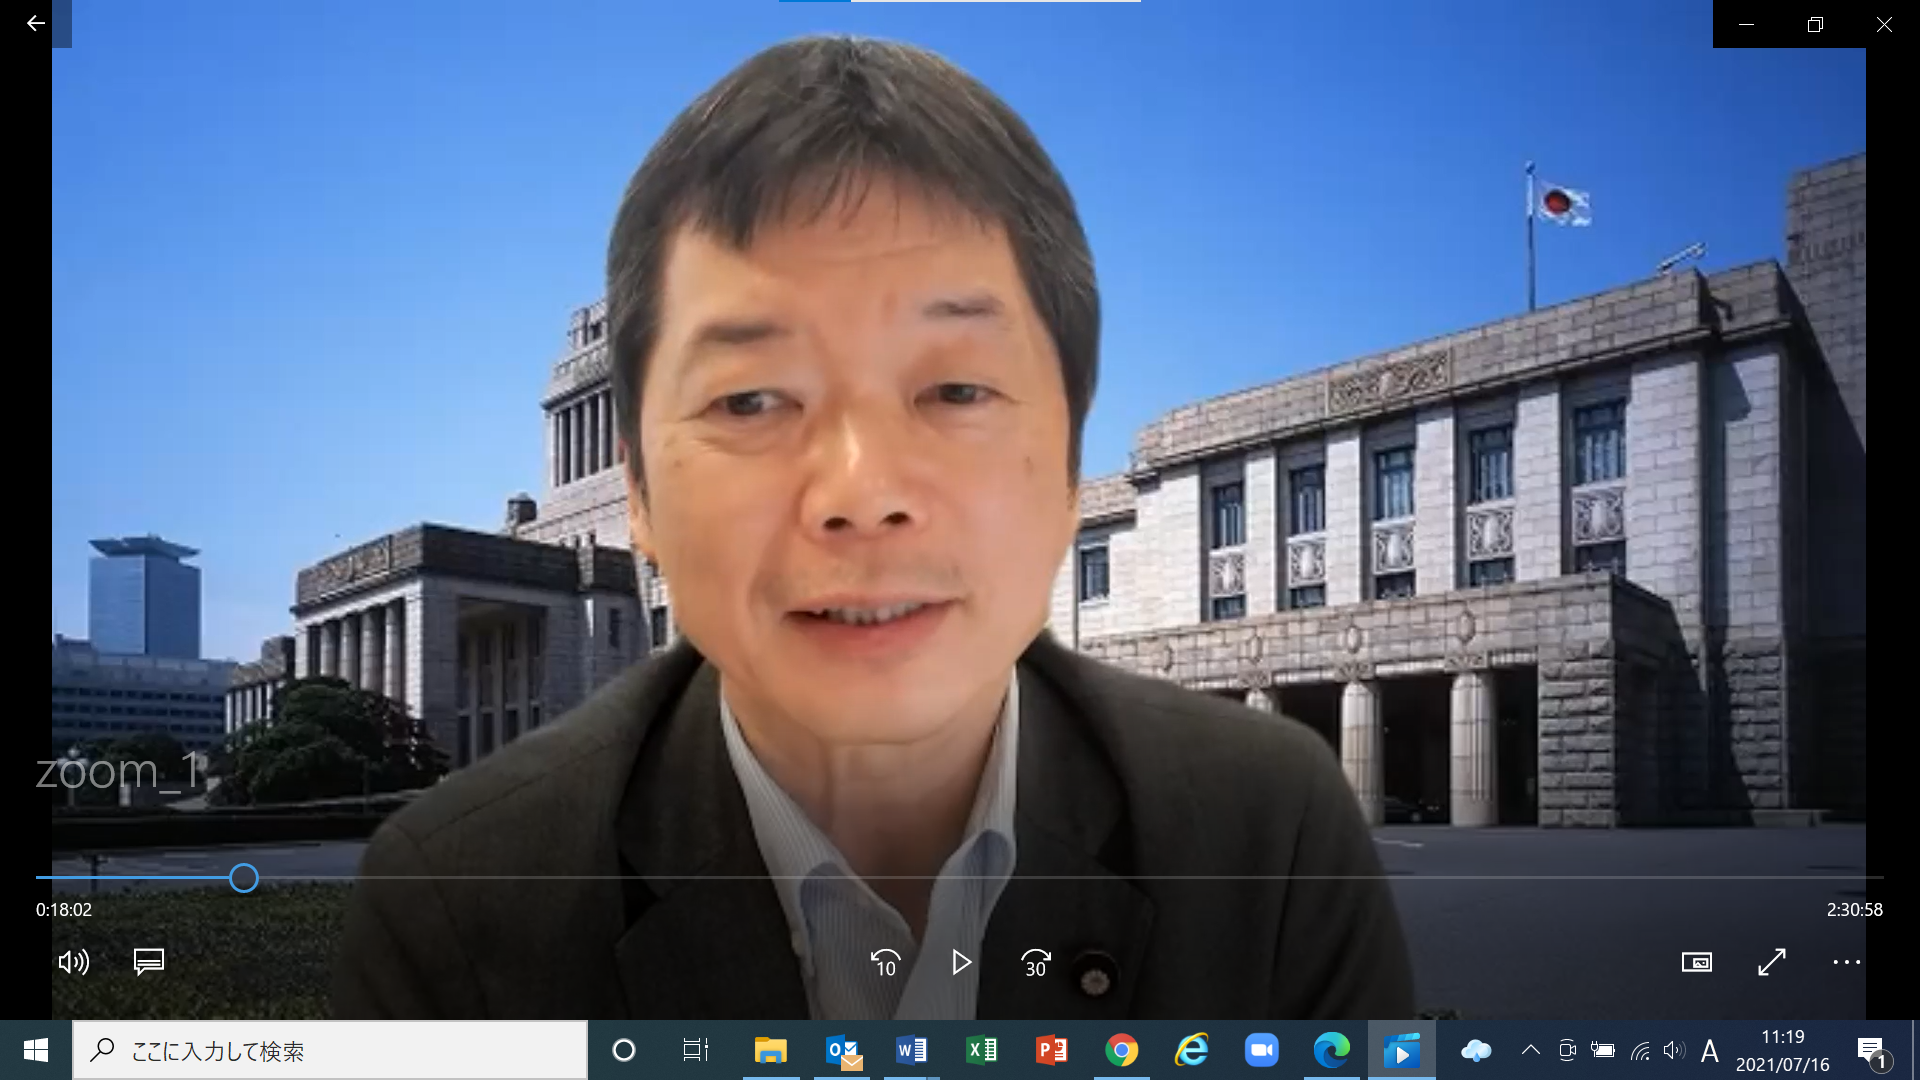Show hidden system tray icons
Screen dimensions: 1920x1080
pyautogui.click(x=1531, y=1050)
